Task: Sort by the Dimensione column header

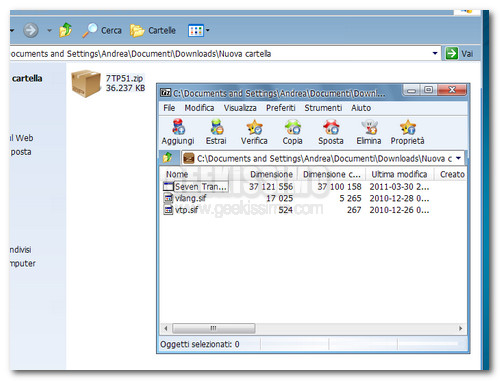Action: point(271,174)
